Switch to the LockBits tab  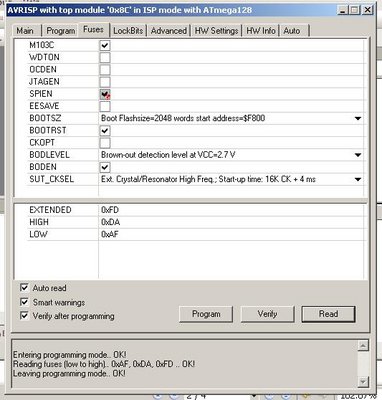coord(128,31)
